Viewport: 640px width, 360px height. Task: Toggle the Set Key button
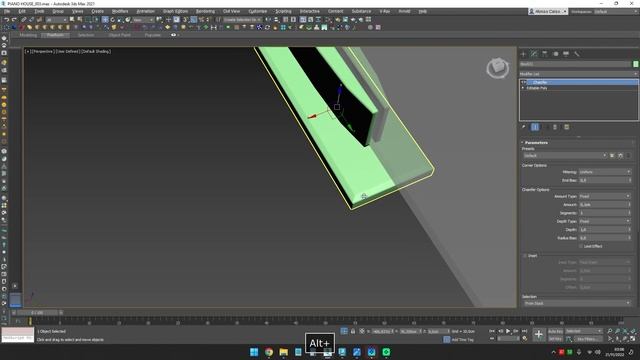click(555, 339)
